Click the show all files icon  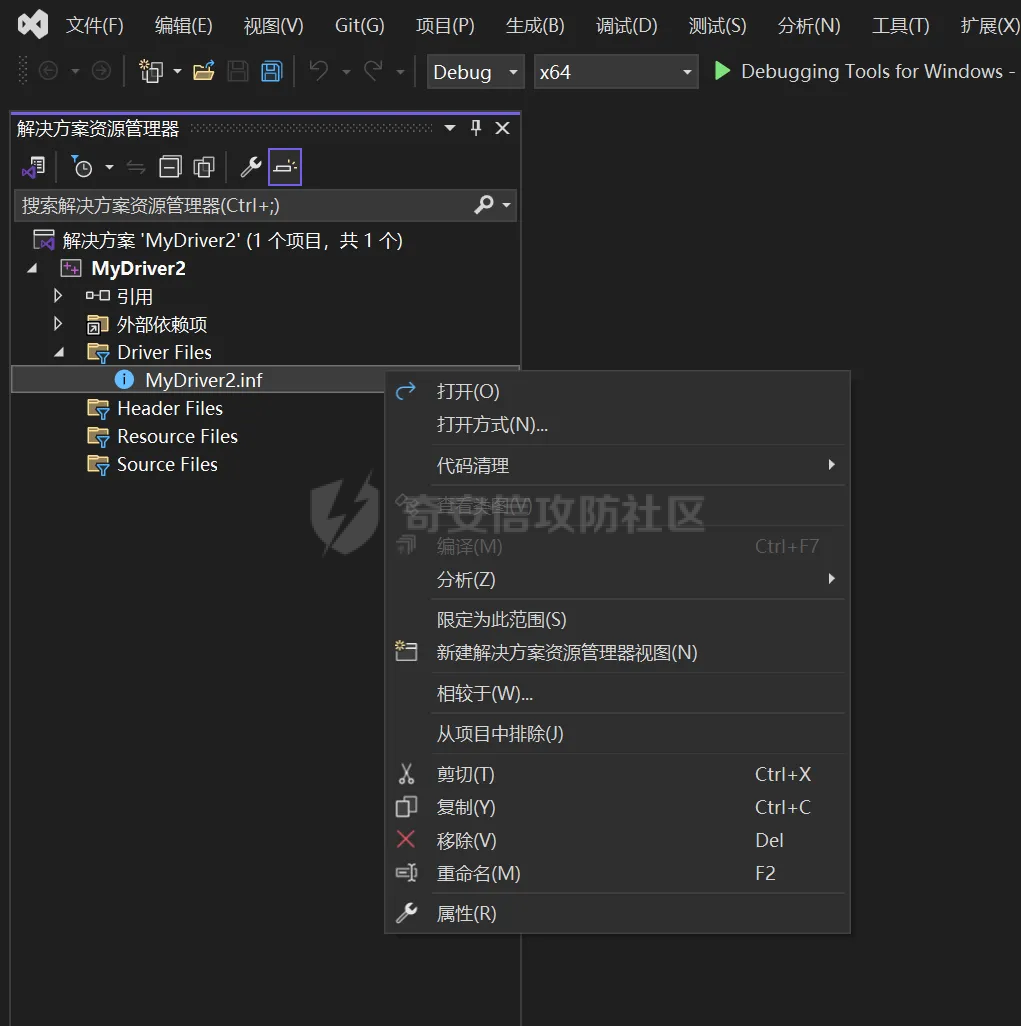point(204,168)
